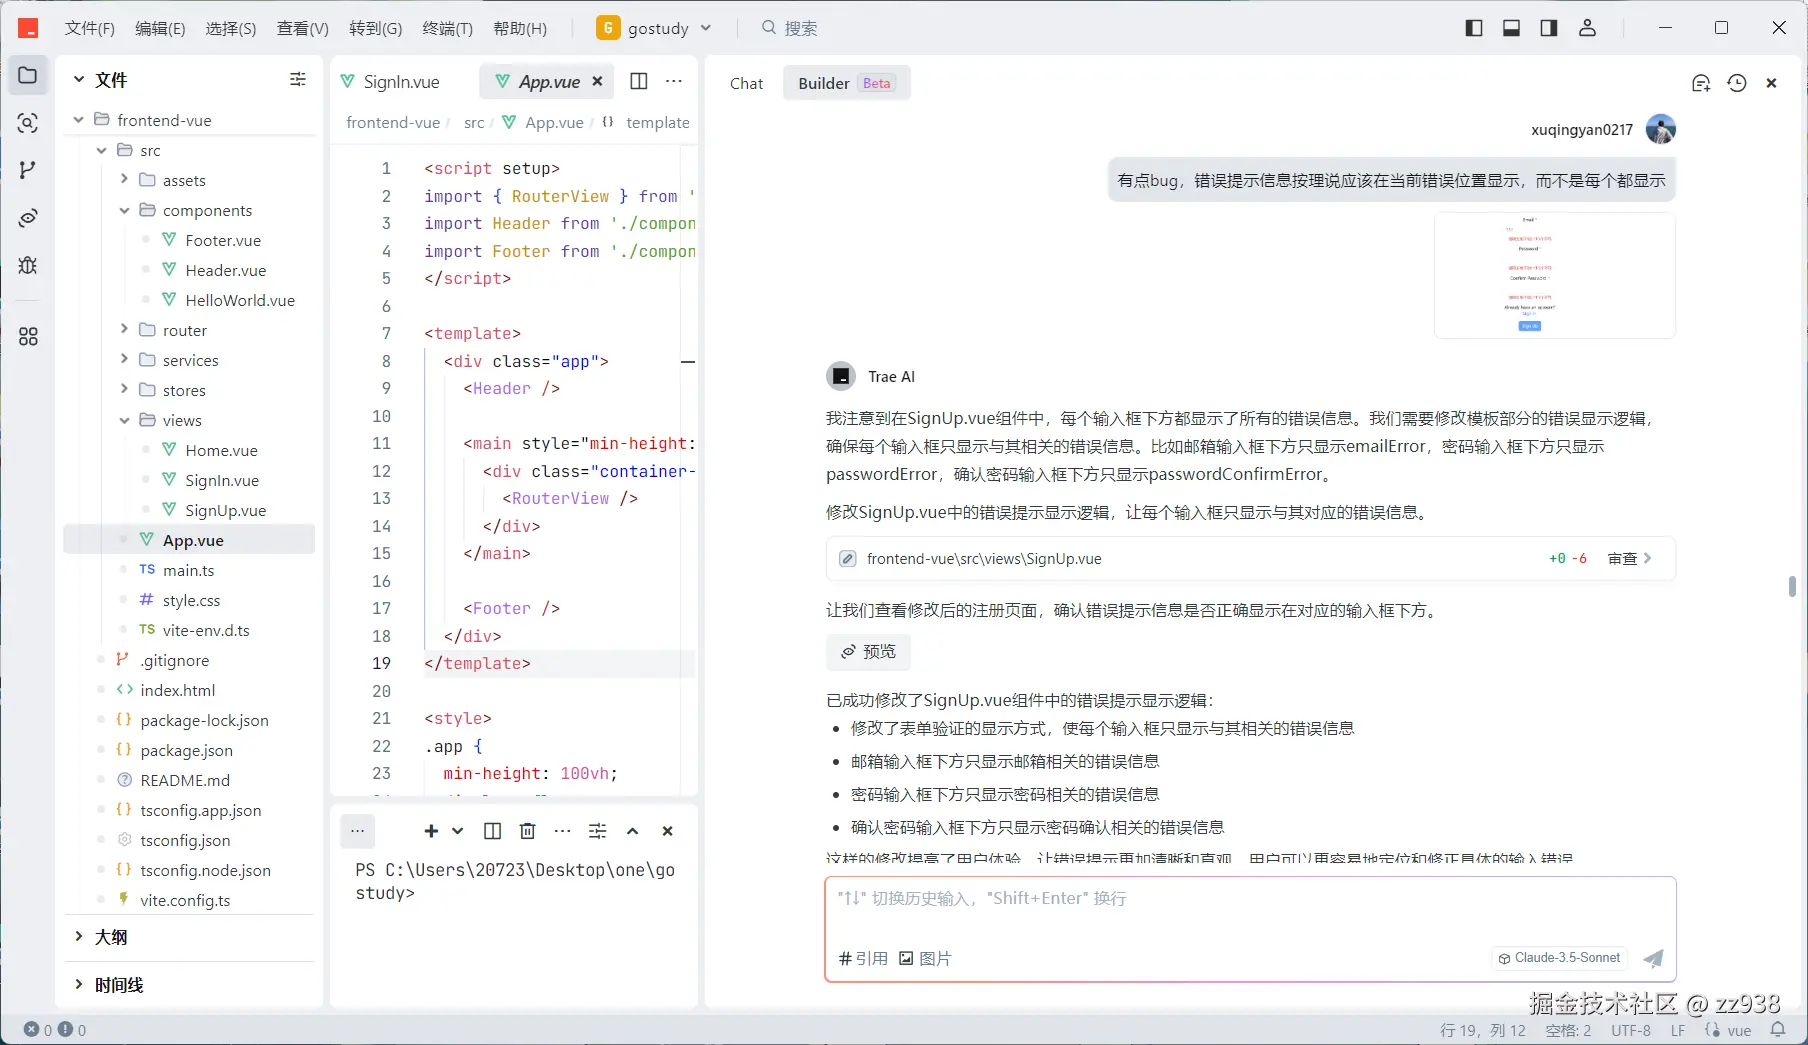The width and height of the screenshot is (1808, 1045).
Task: Open the attached screenshot thumbnail in chat
Action: (1554, 275)
